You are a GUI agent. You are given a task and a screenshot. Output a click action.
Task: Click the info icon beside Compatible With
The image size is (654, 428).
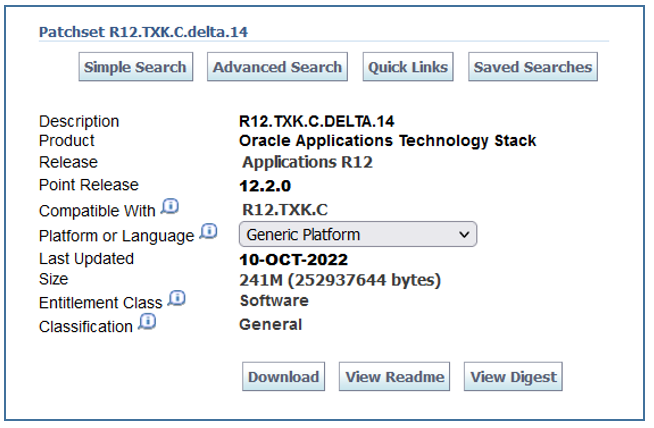[170, 207]
